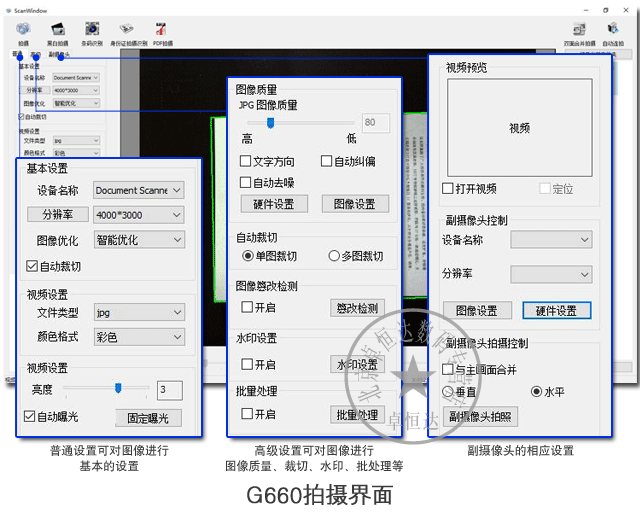The height and width of the screenshot is (513, 640).
Task: Click the 篡改检测 button
Action: 357,308
